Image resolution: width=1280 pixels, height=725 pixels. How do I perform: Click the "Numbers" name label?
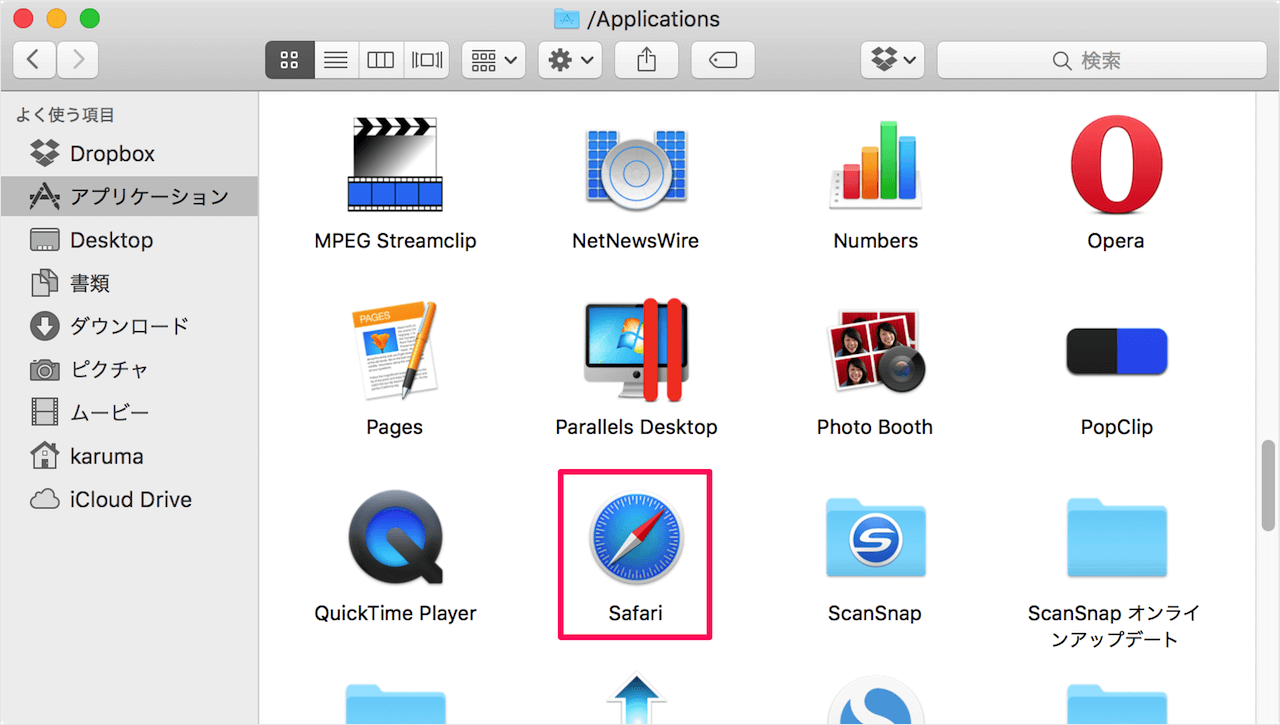coord(876,241)
